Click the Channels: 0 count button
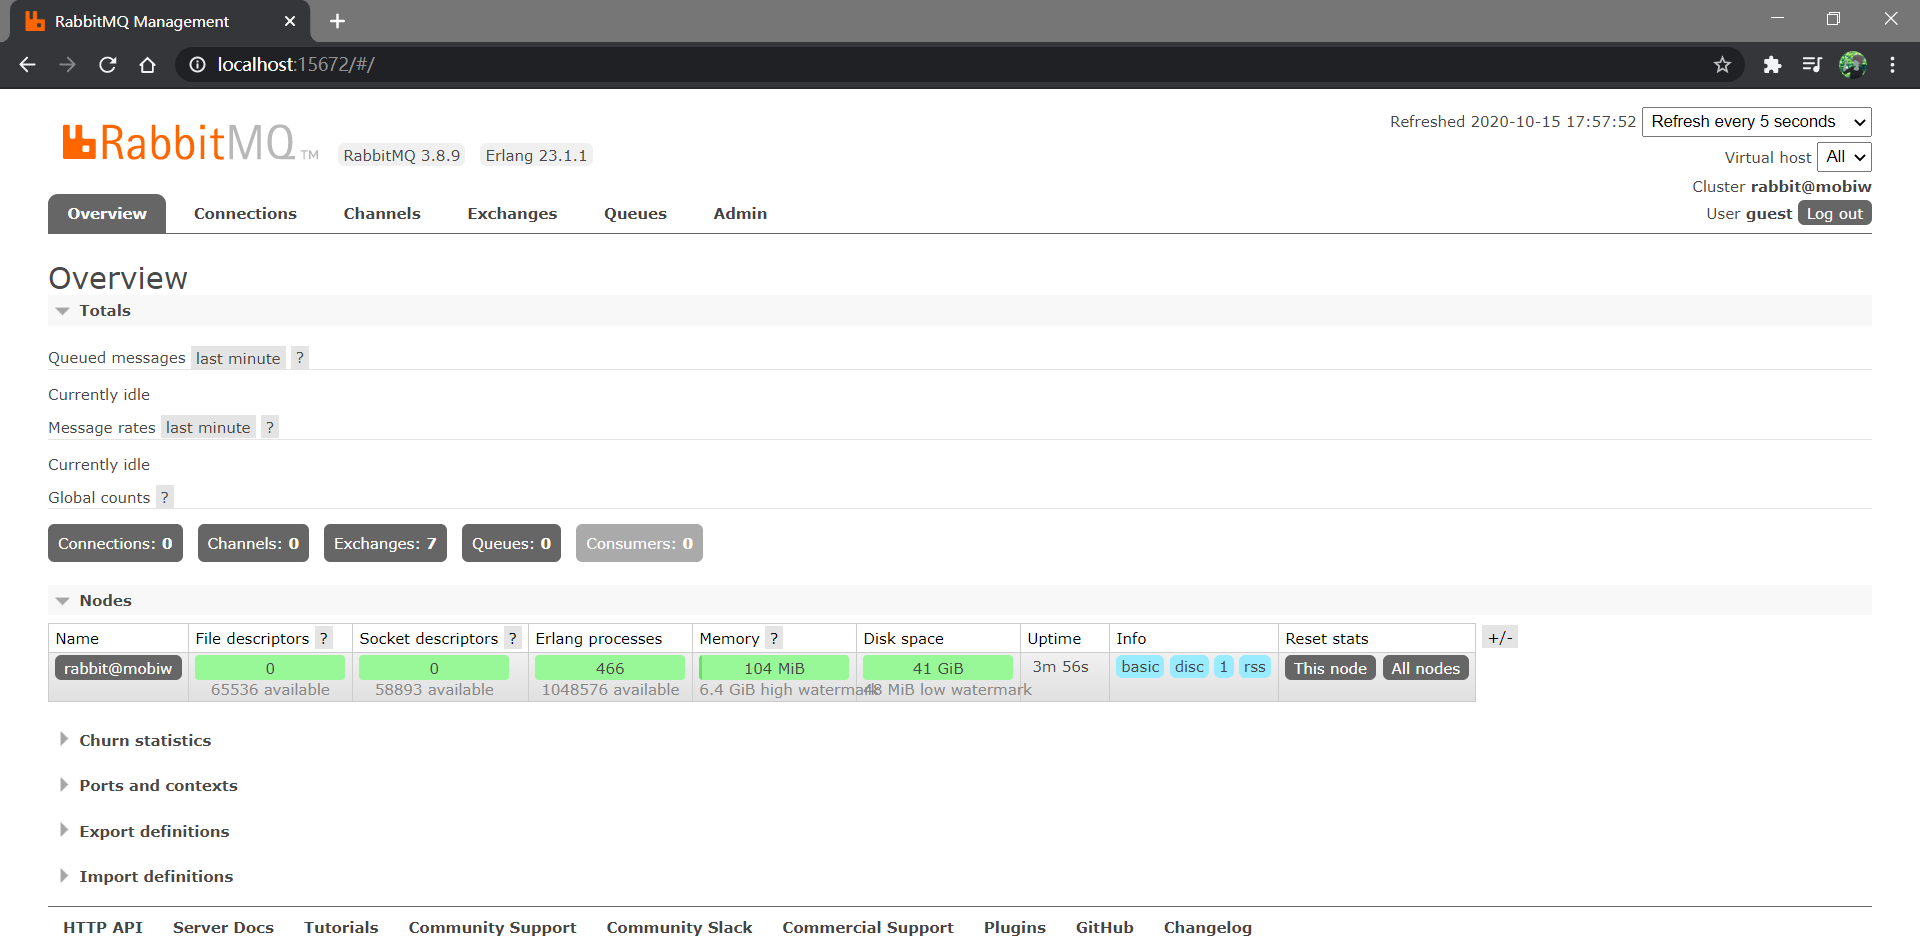 point(253,544)
